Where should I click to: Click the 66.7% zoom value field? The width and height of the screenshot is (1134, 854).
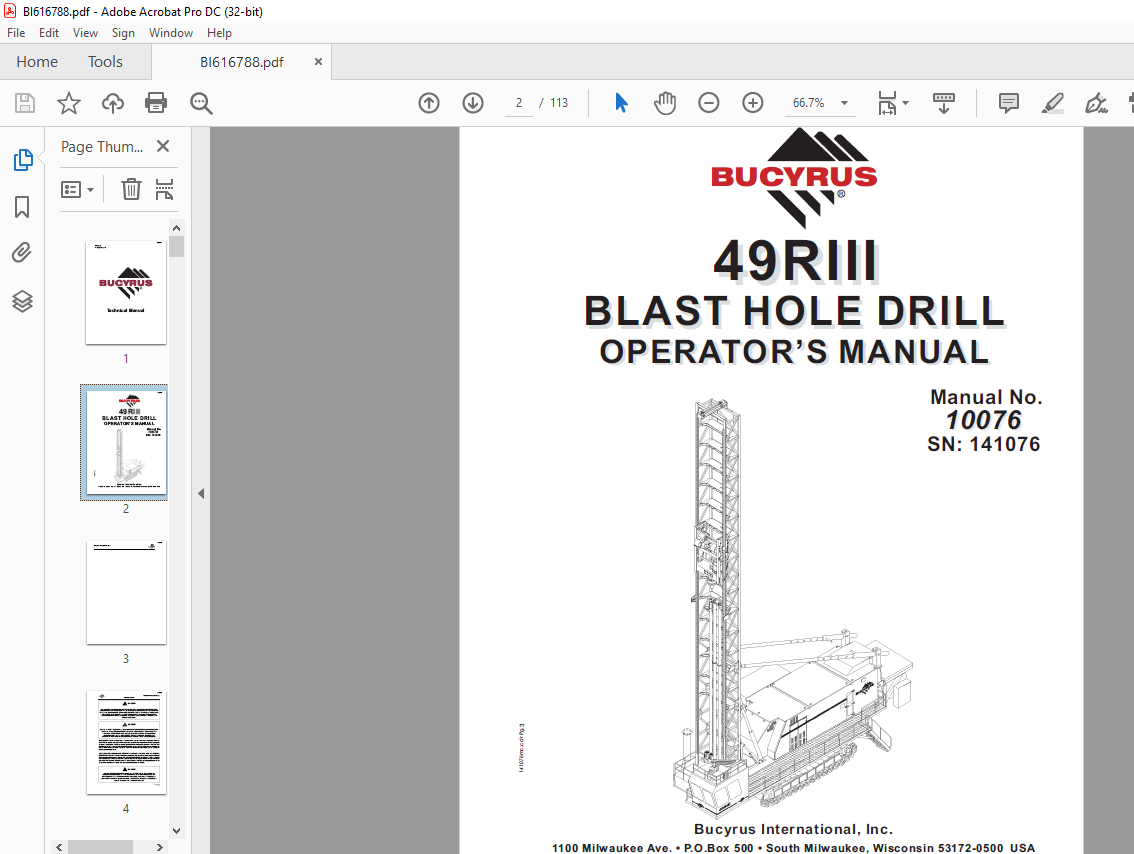(809, 103)
